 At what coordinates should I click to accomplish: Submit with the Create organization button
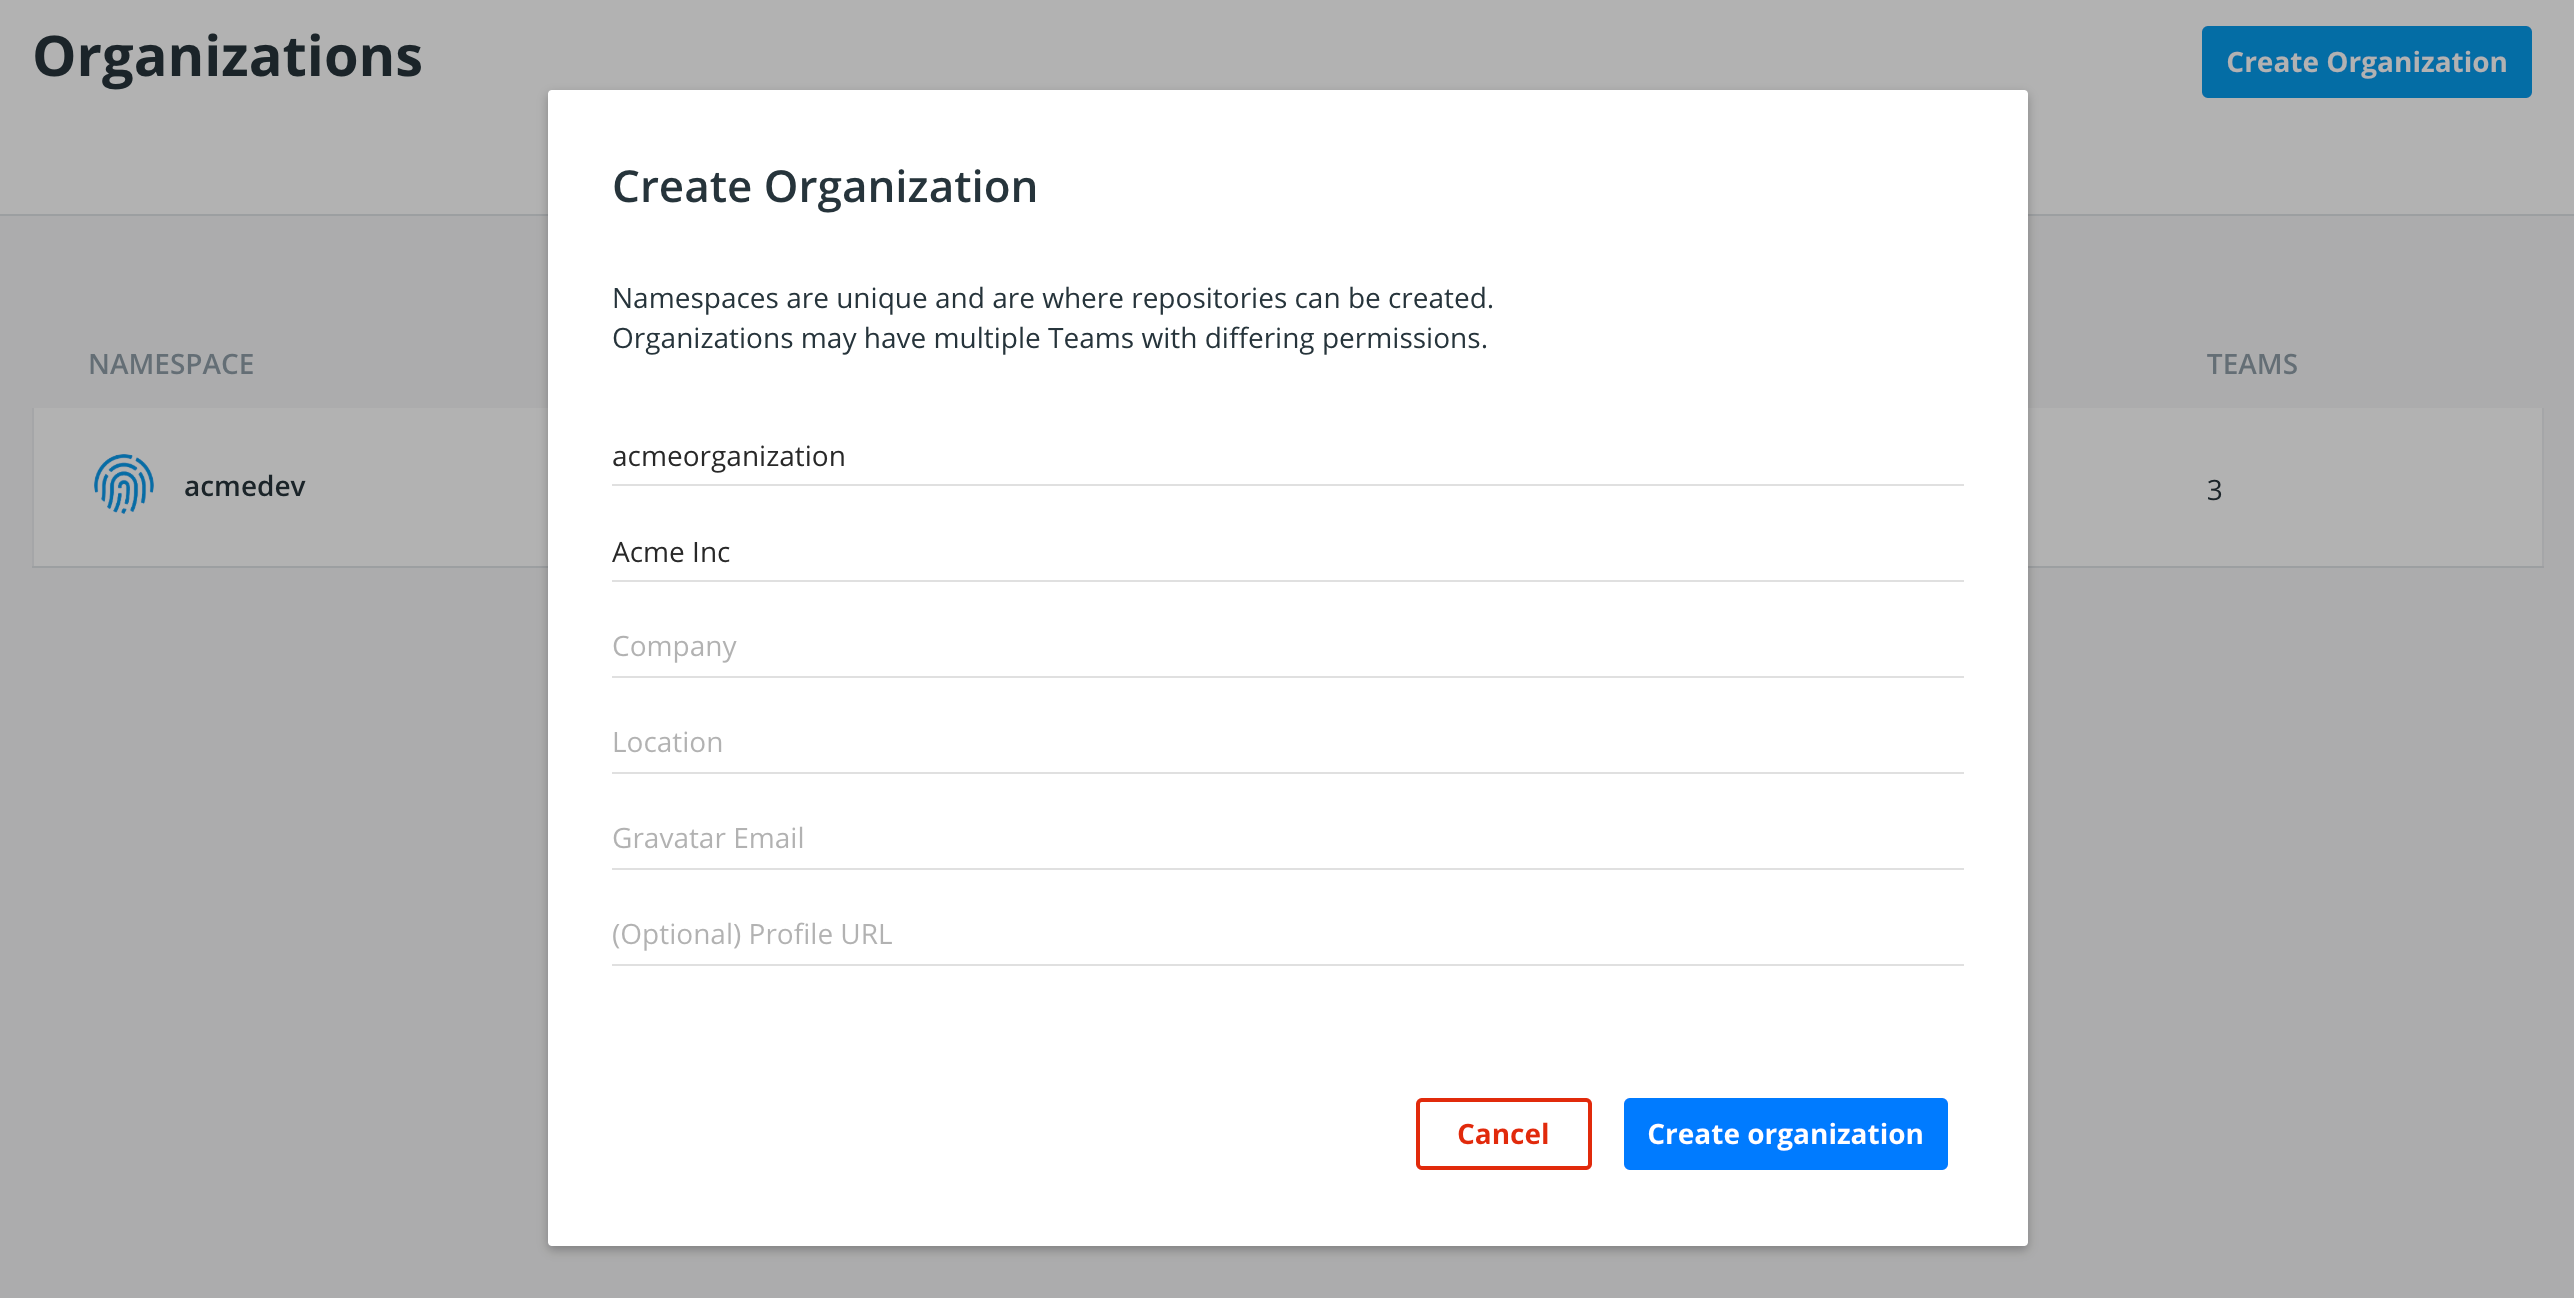[x=1785, y=1134]
